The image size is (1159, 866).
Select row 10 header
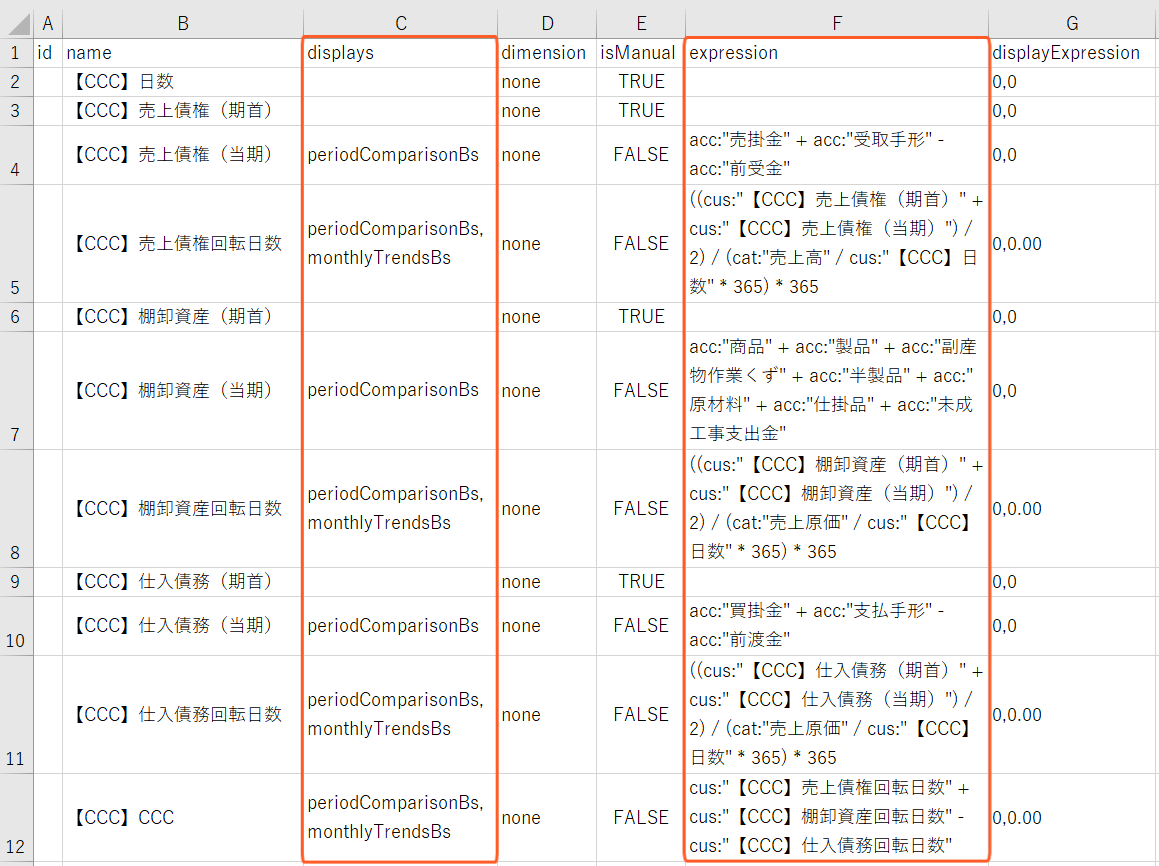(16, 626)
